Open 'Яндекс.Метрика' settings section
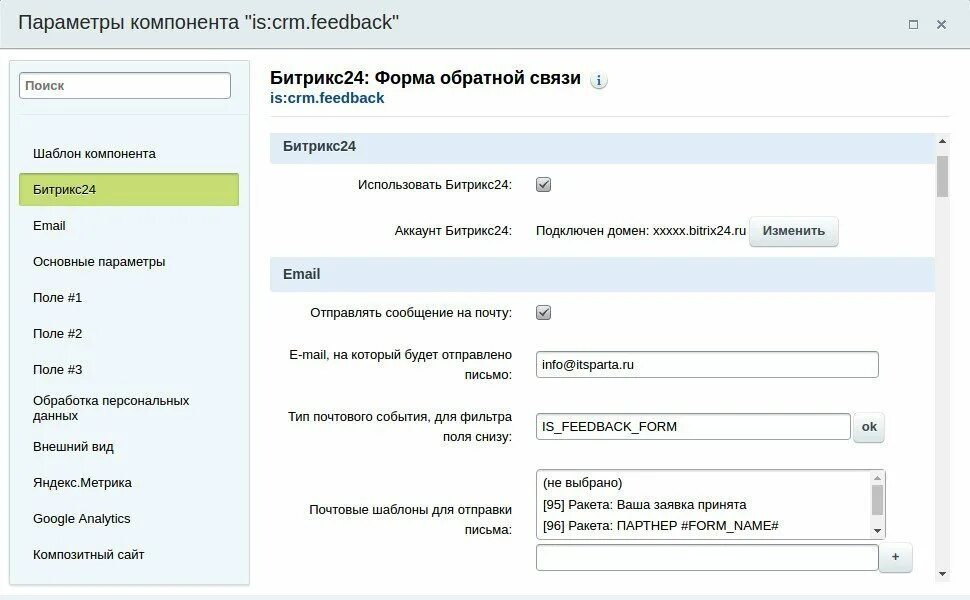970x600 pixels. coord(82,482)
